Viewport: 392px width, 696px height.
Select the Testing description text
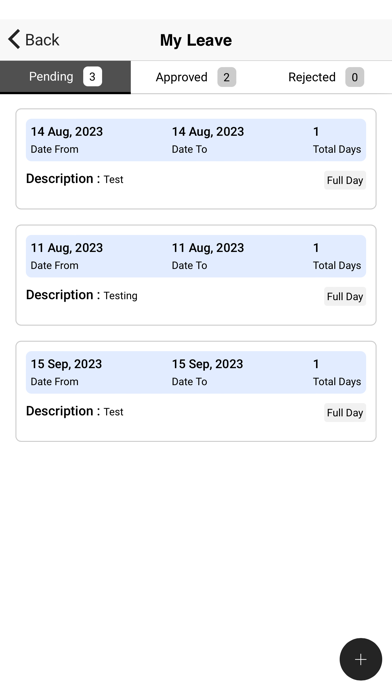tap(120, 296)
